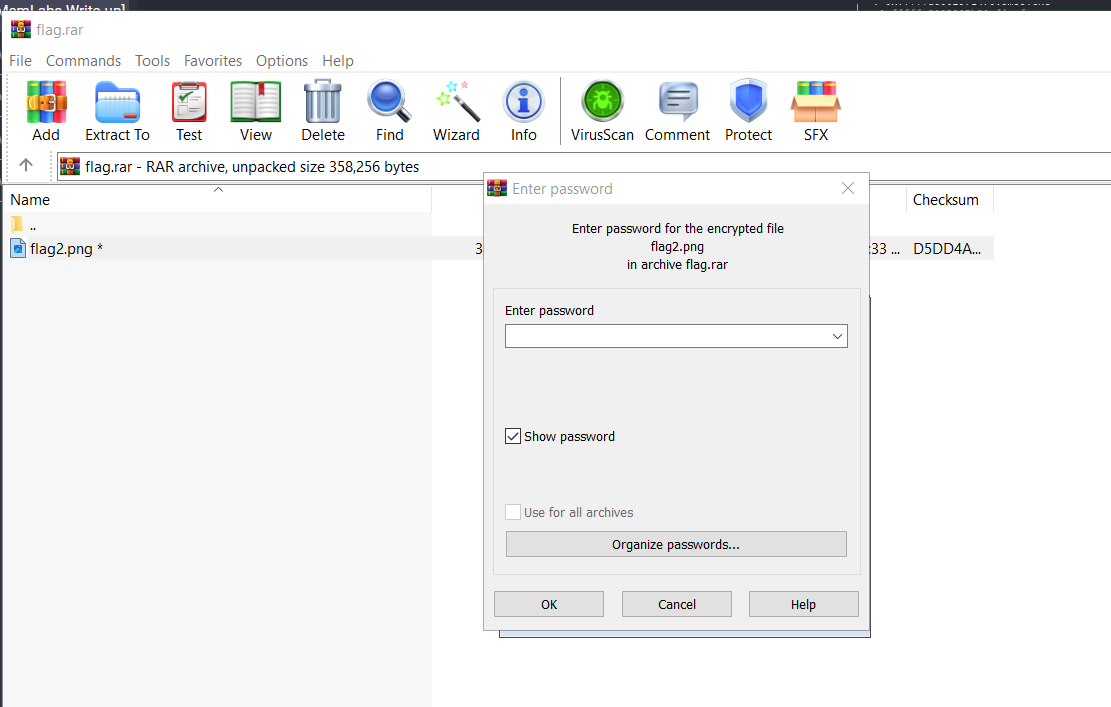The image size is (1111, 707).
Task: Open the Info toolbar icon
Action: click(524, 103)
